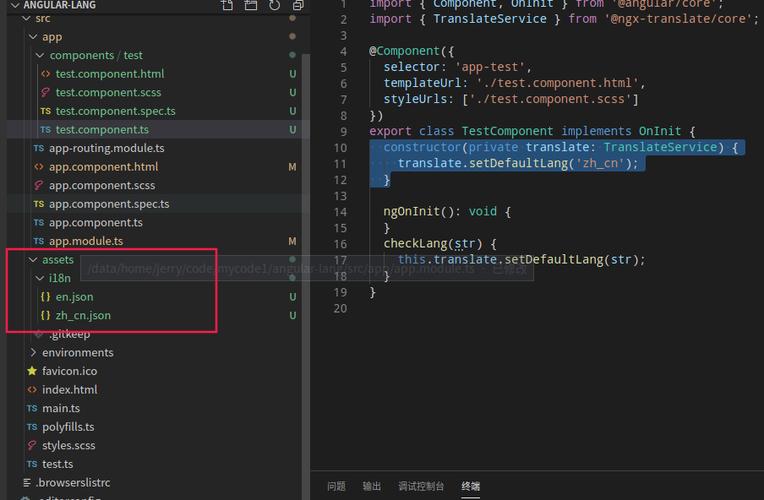Click the U status badge of en.json
The image size is (764, 500).
[x=292, y=297]
